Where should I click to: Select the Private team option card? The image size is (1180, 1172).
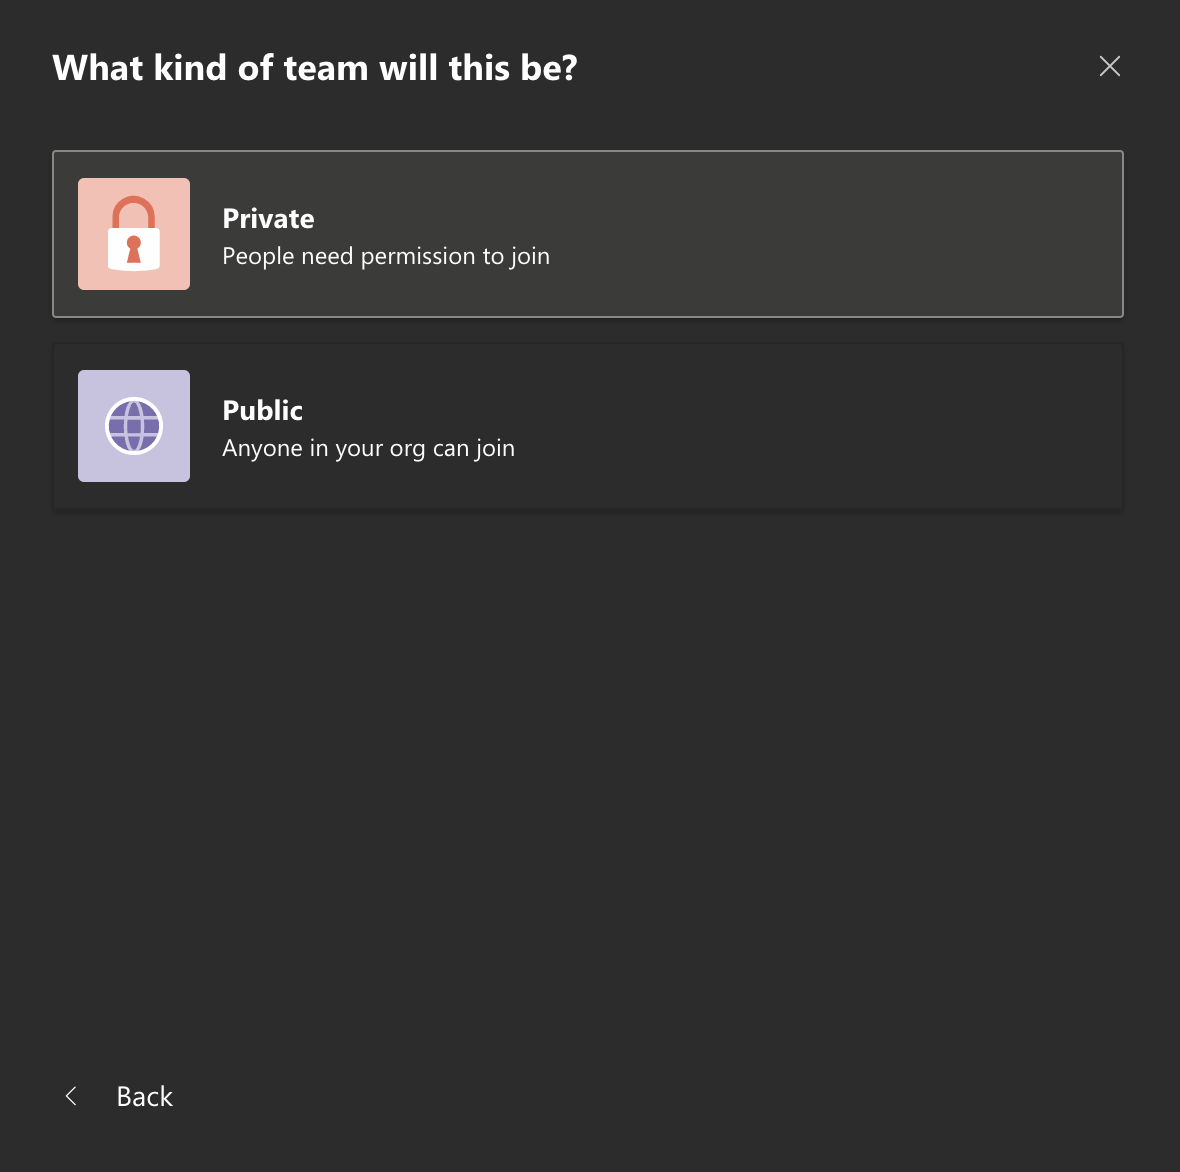pos(588,234)
